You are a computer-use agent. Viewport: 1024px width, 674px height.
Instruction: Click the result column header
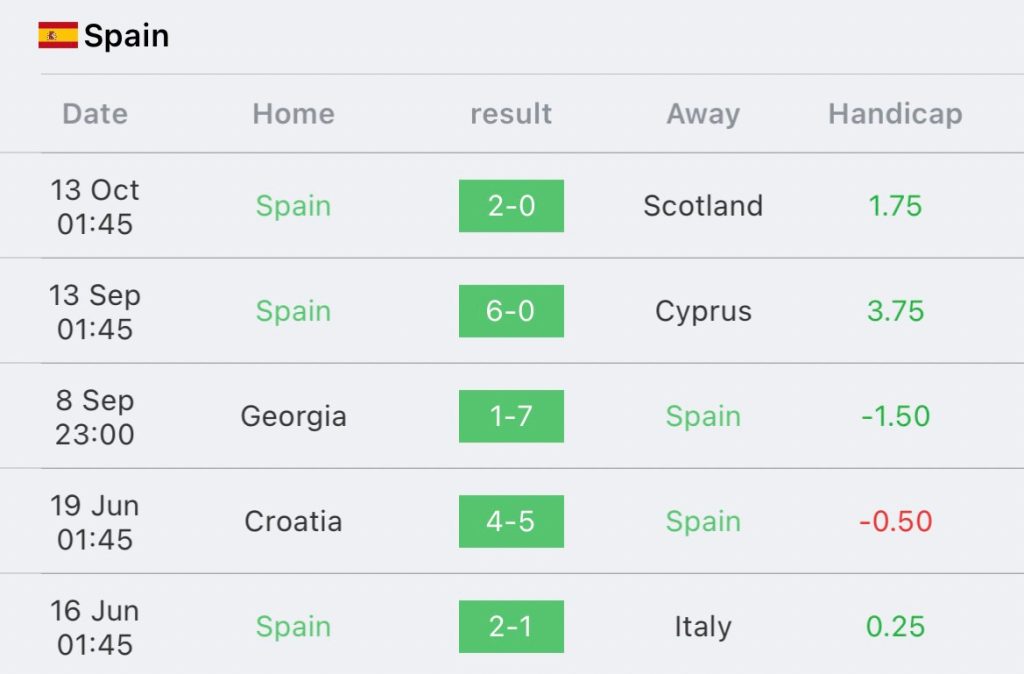point(511,114)
